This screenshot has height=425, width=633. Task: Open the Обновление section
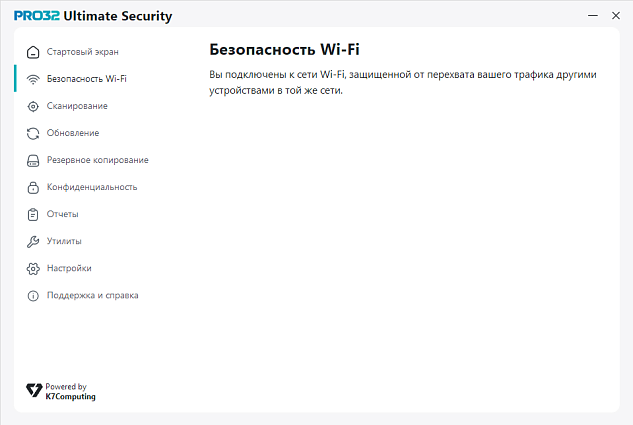(73, 133)
